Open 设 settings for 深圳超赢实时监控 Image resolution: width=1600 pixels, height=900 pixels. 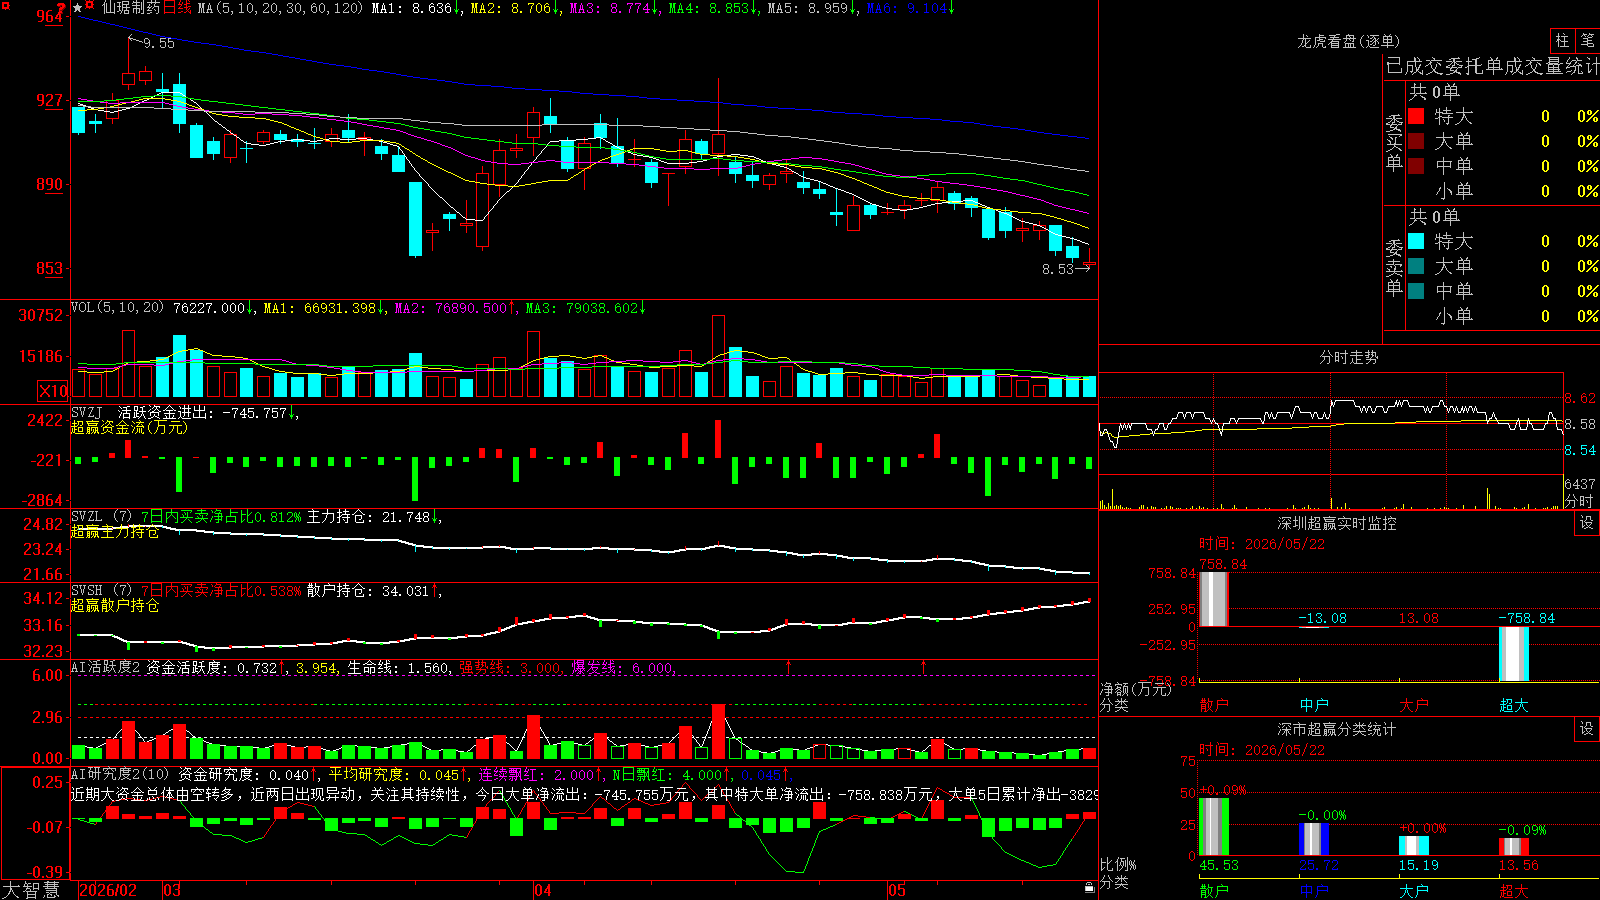[x=1587, y=523]
